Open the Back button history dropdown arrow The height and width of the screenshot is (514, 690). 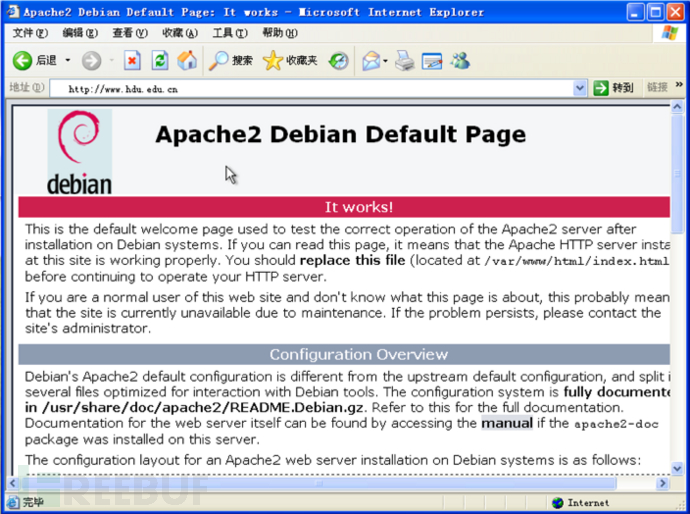click(x=68, y=60)
